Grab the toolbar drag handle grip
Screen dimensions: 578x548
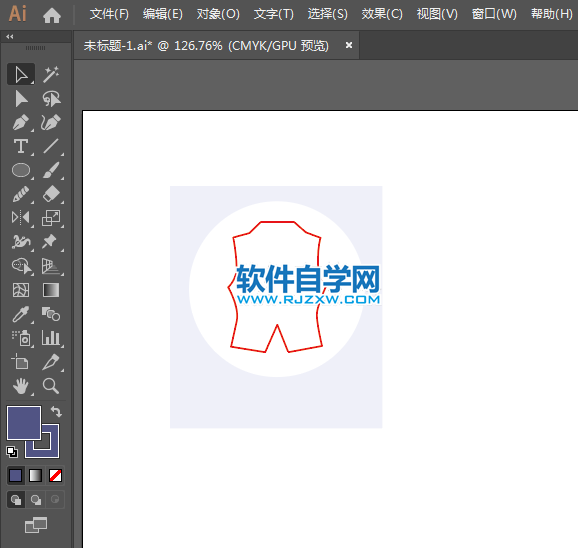point(35,48)
